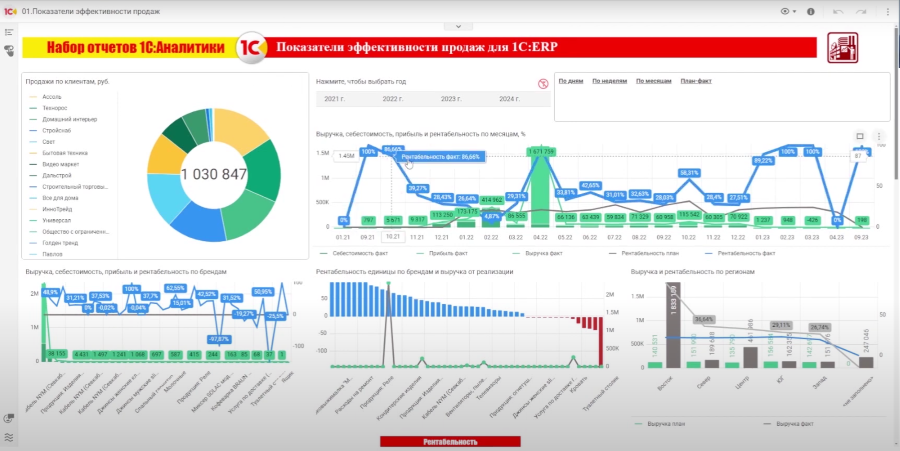900x451 pixels.
Task: Open the list panel icon in left sidebar
Action: [x=9, y=33]
